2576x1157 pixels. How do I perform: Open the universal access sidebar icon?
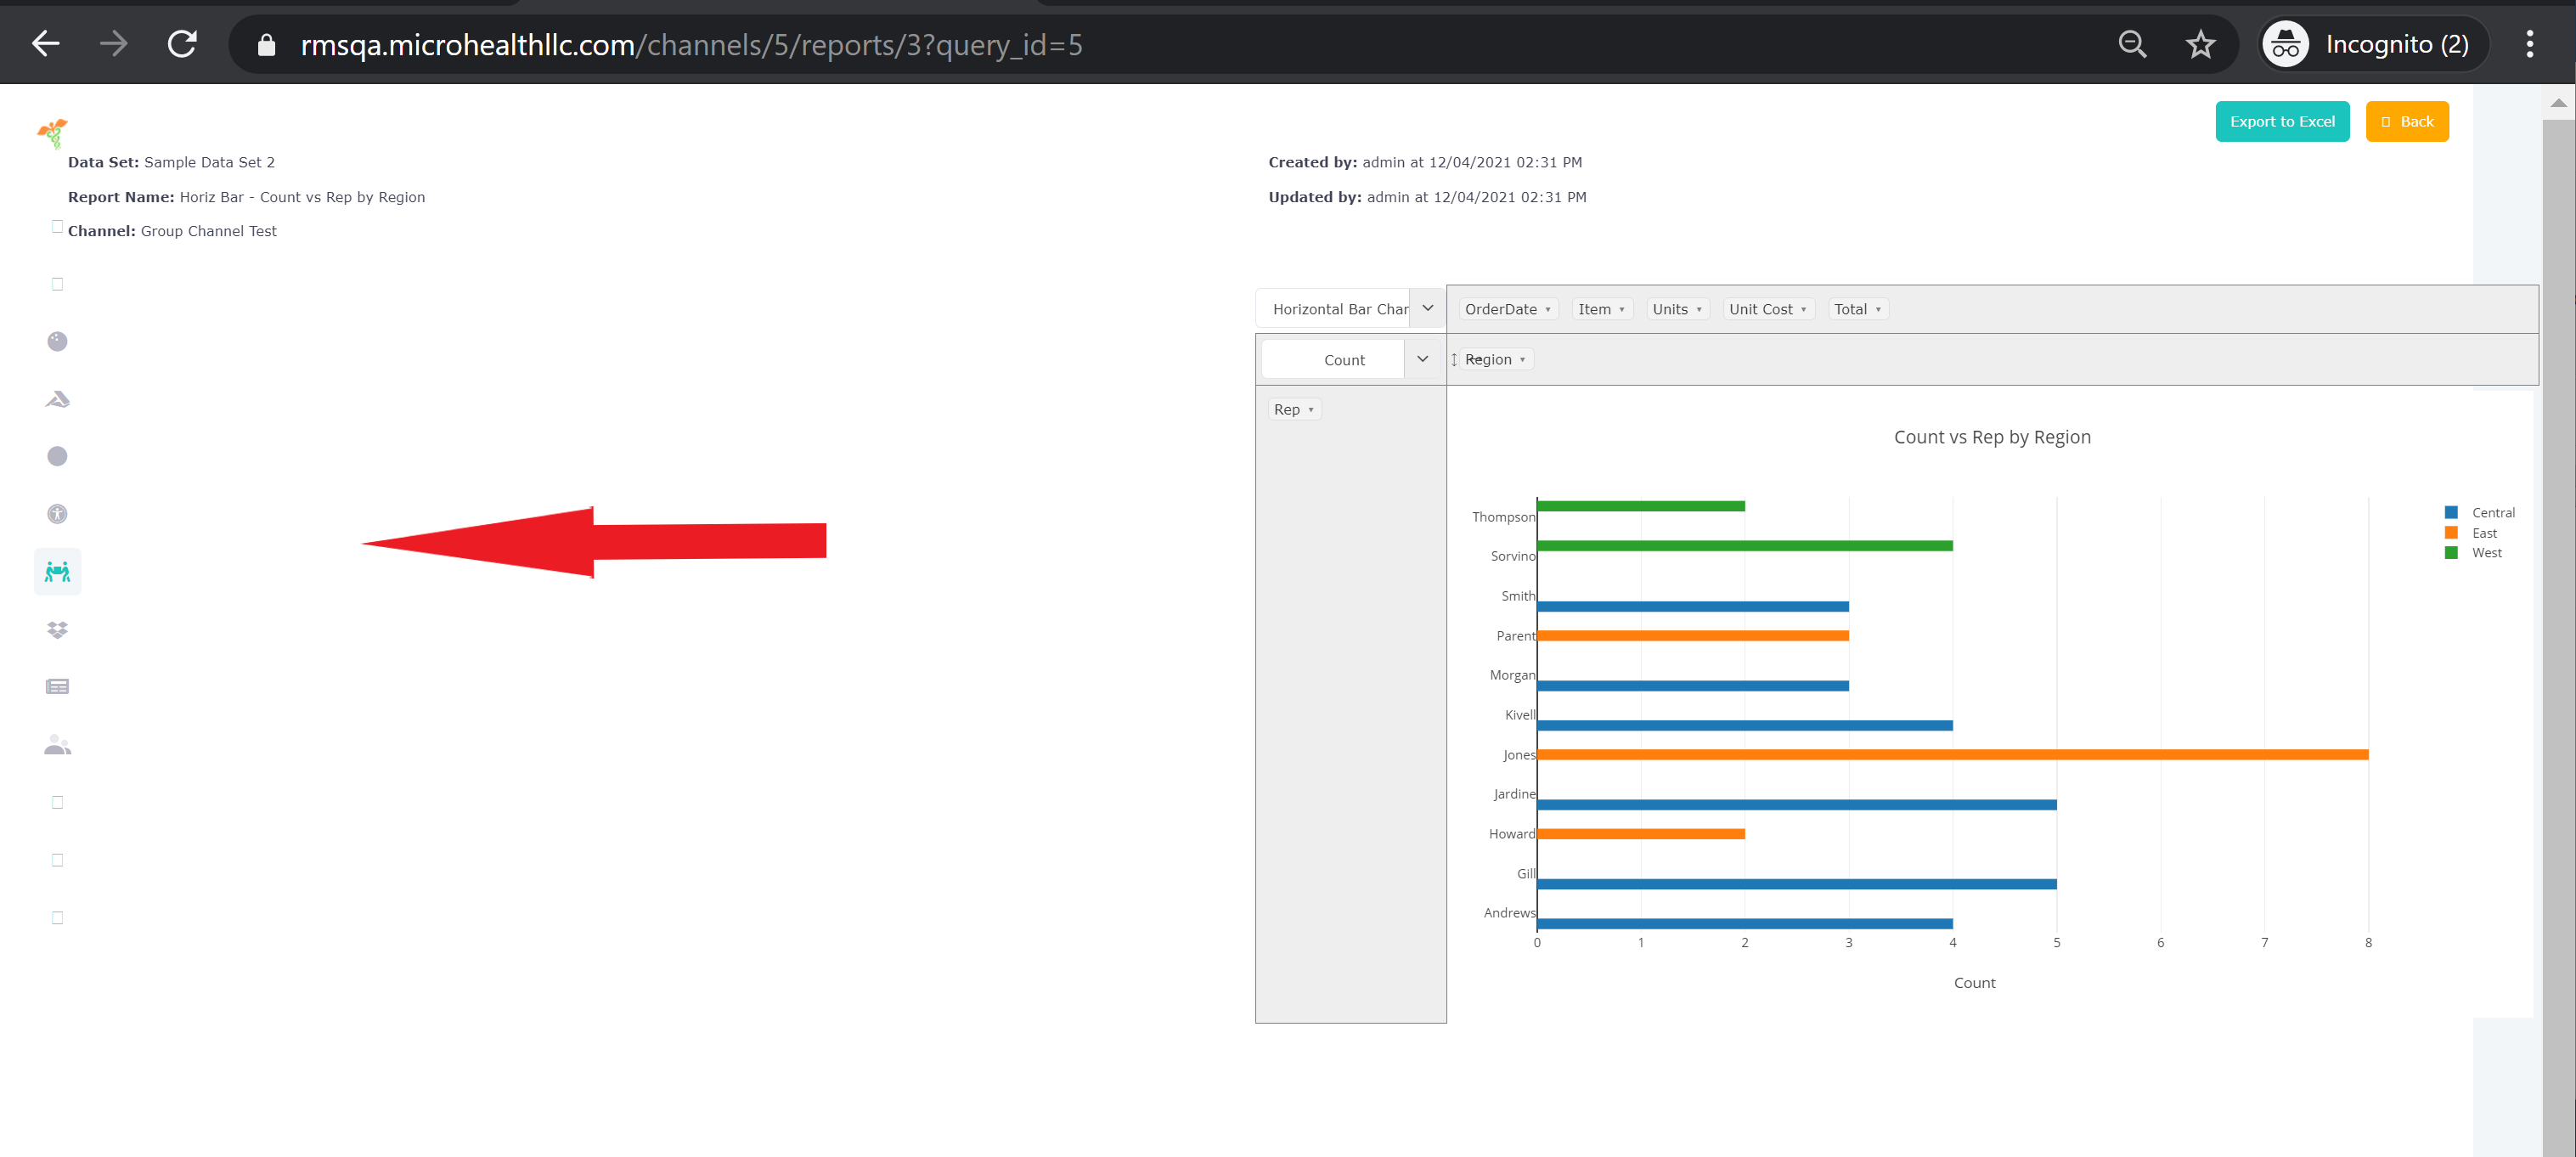[57, 514]
